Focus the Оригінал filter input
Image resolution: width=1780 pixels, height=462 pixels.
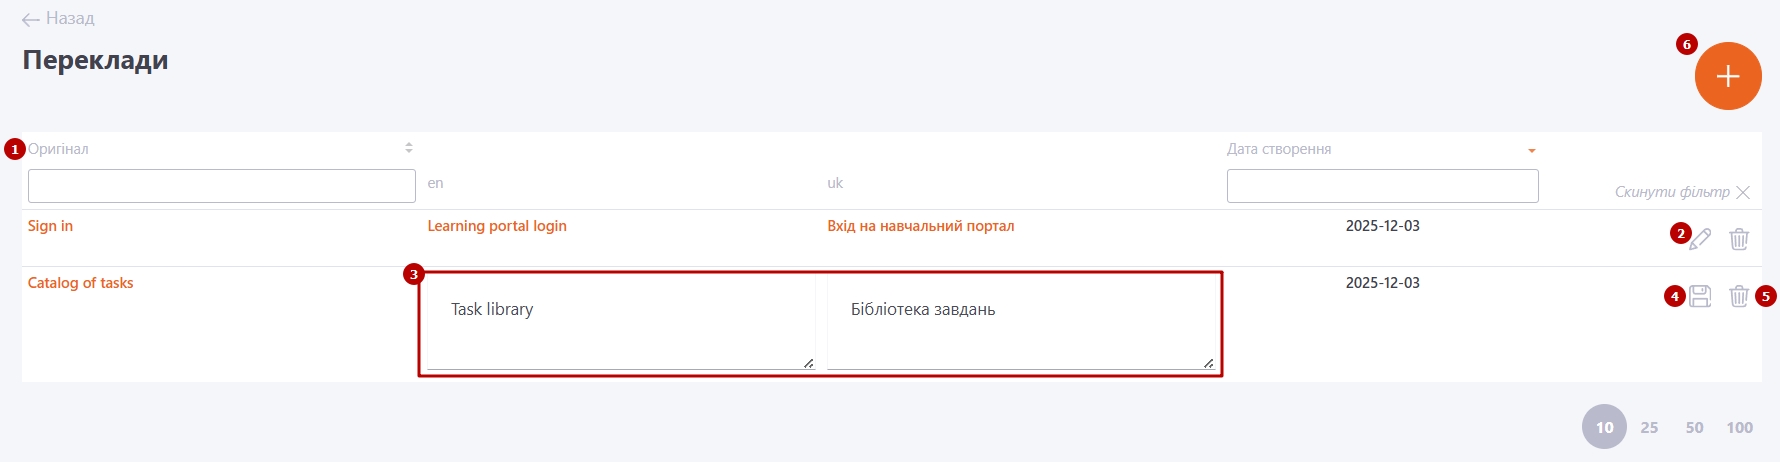221,186
